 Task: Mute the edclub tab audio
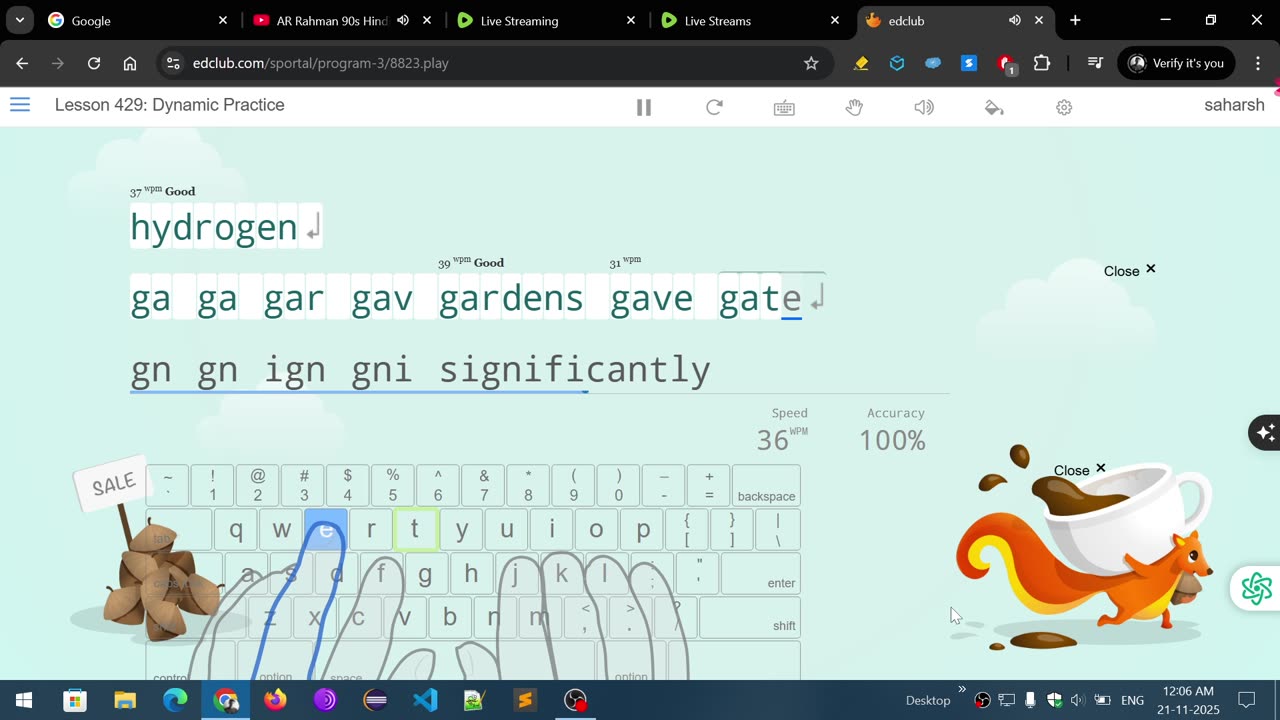pyautogui.click(x=1014, y=20)
